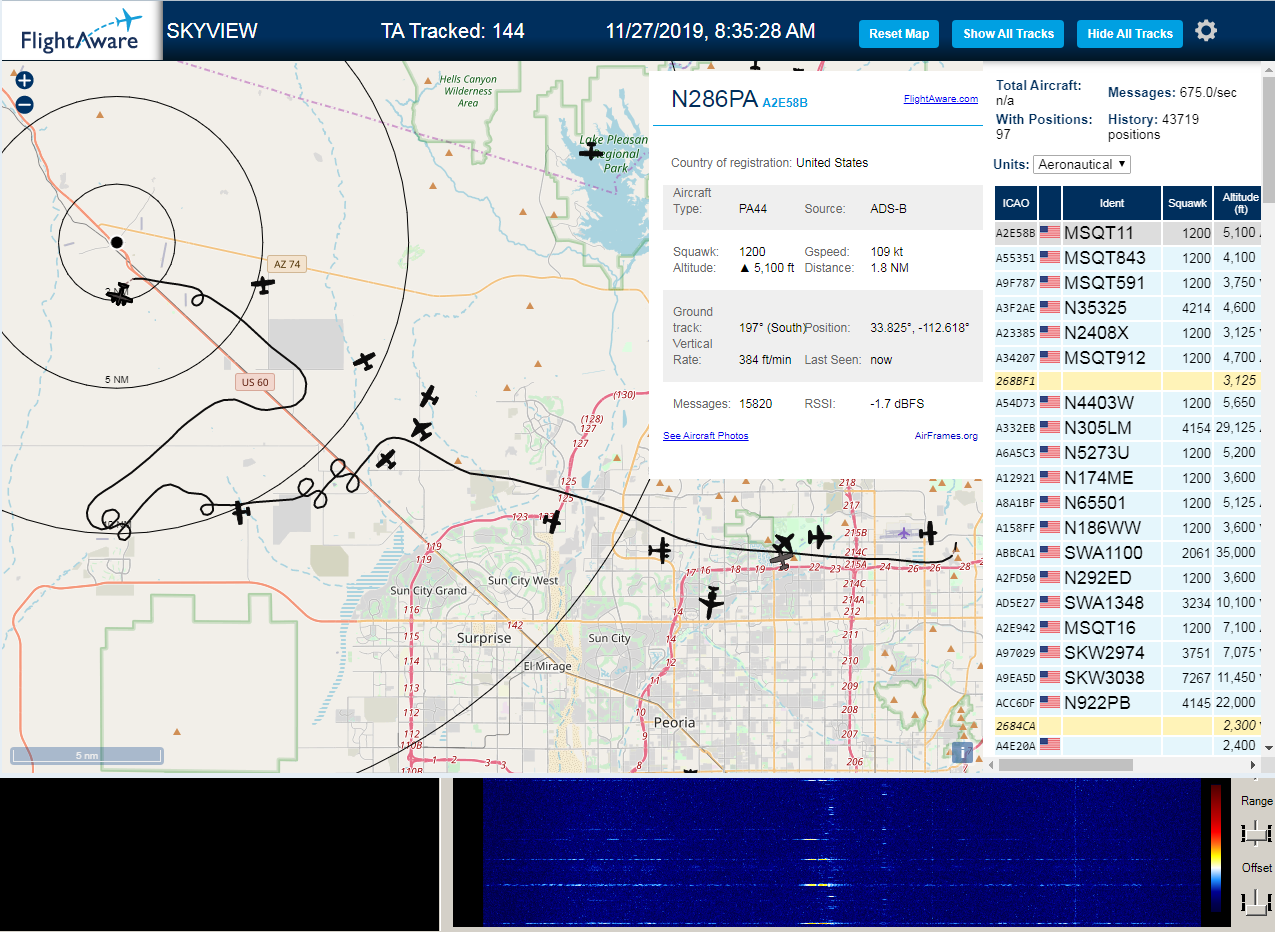Click the N286PA aircraft title

(714, 99)
